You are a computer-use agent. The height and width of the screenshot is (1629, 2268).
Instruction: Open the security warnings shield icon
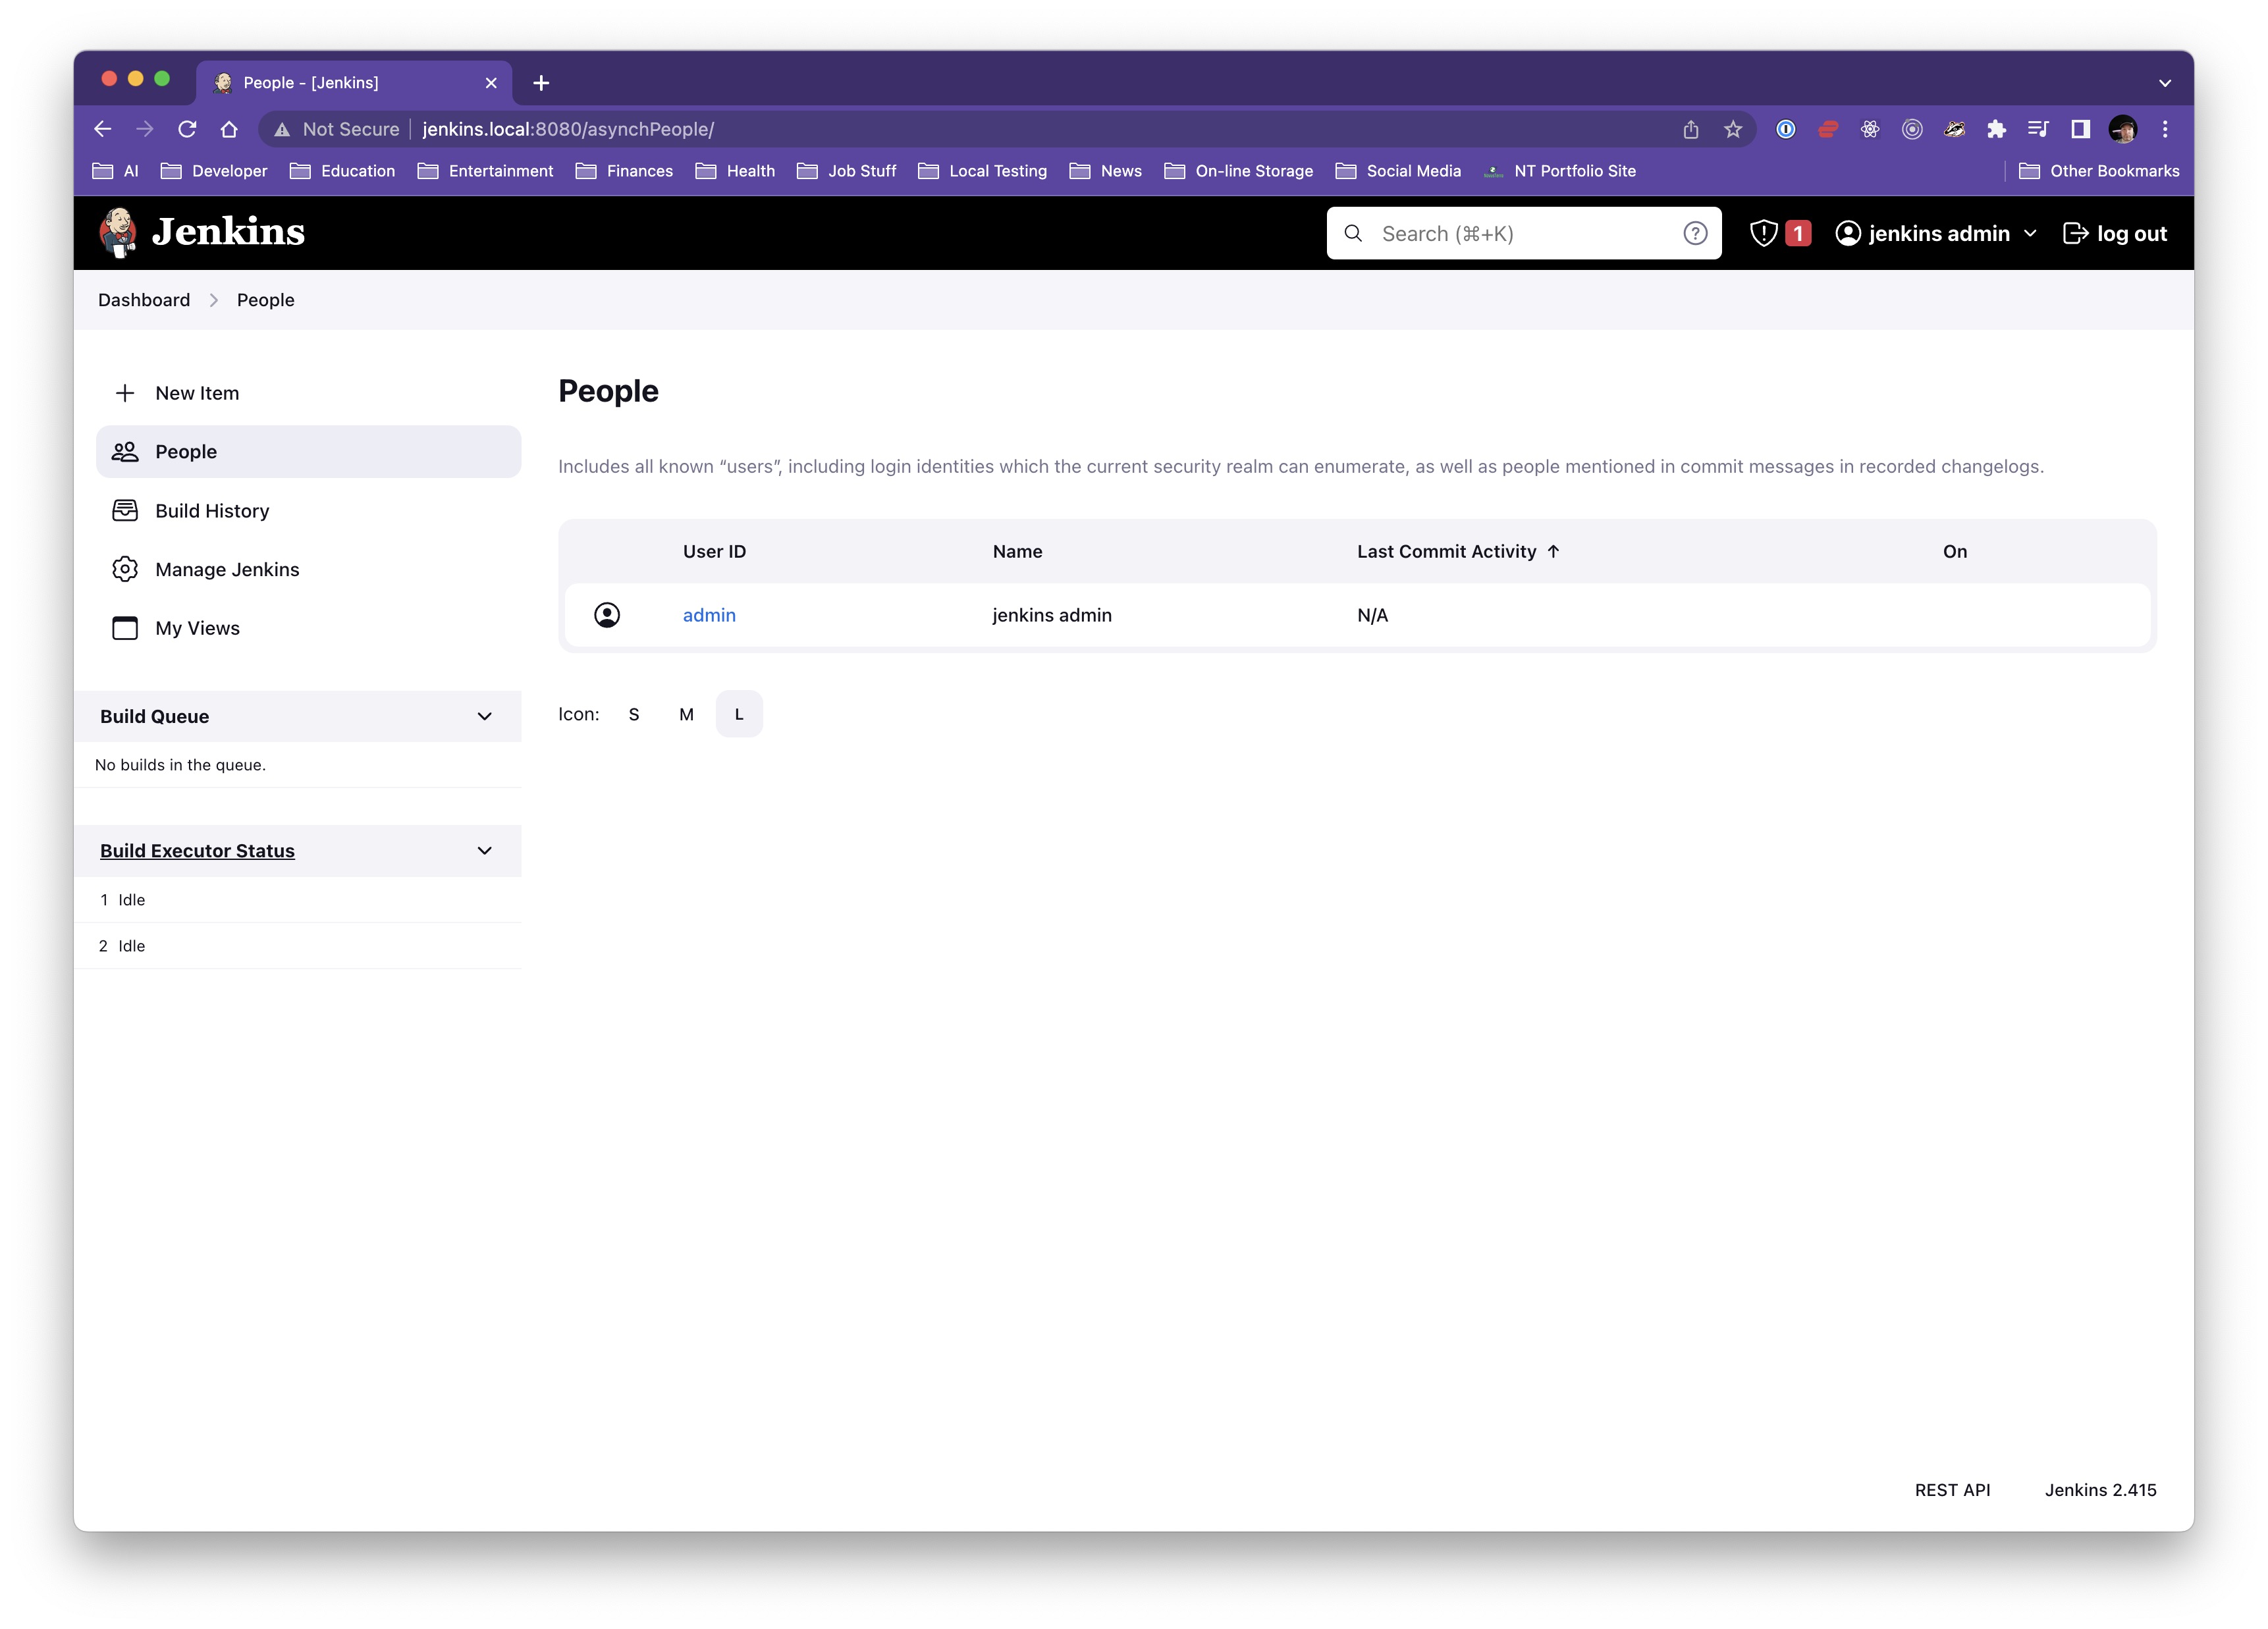1763,233
